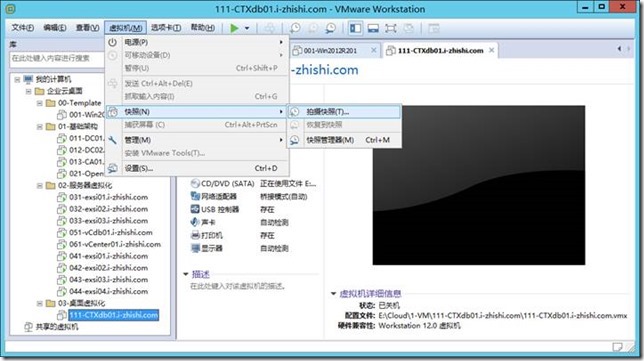Screen dimensions: 644x361
Task: Collapse the 01-基础架构 folder node
Action: pos(39,126)
